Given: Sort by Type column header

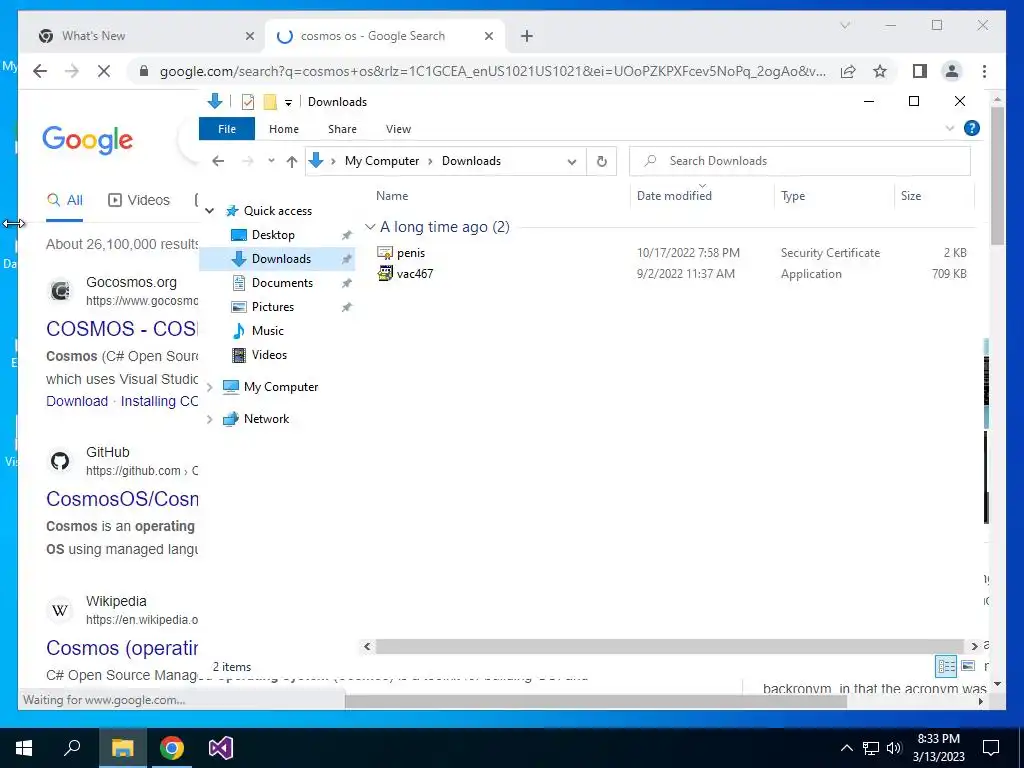Looking at the screenshot, I should (793, 195).
